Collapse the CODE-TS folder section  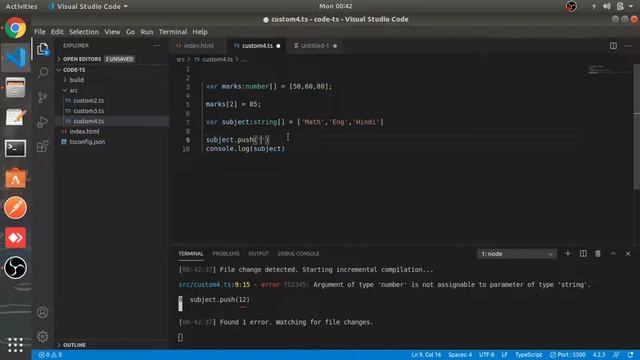click(74, 70)
